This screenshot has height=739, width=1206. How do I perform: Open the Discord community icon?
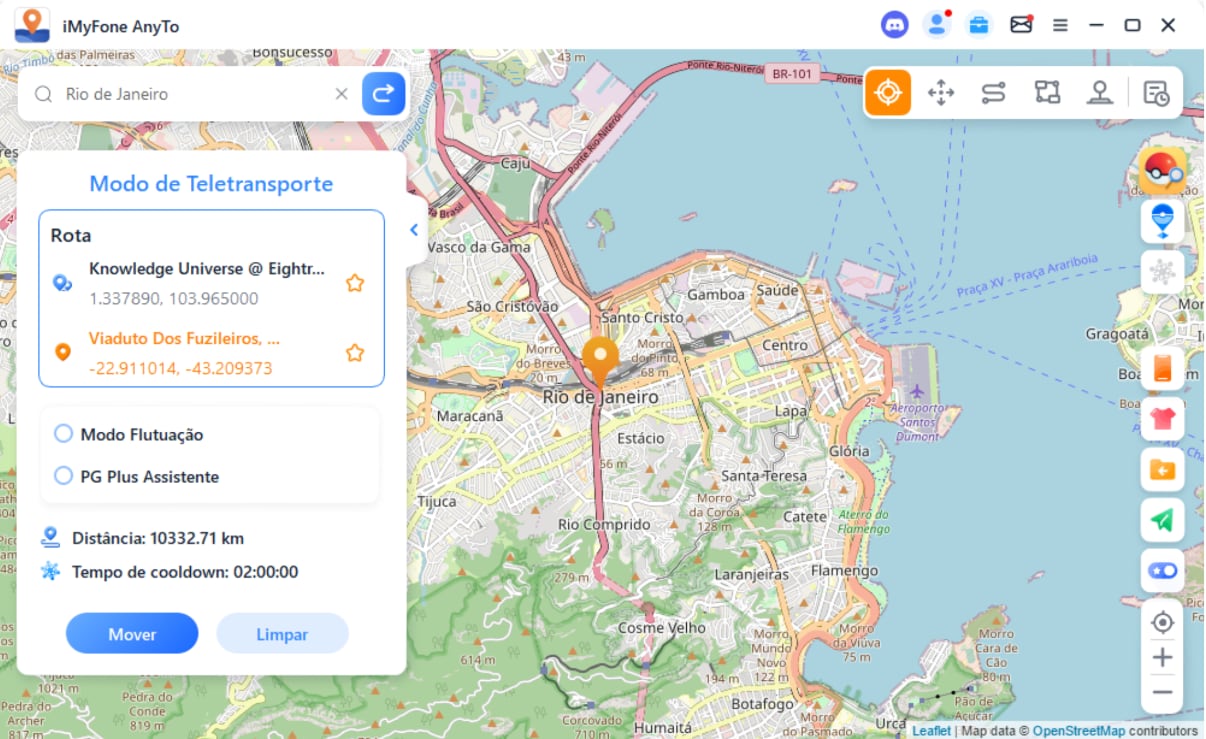(894, 25)
